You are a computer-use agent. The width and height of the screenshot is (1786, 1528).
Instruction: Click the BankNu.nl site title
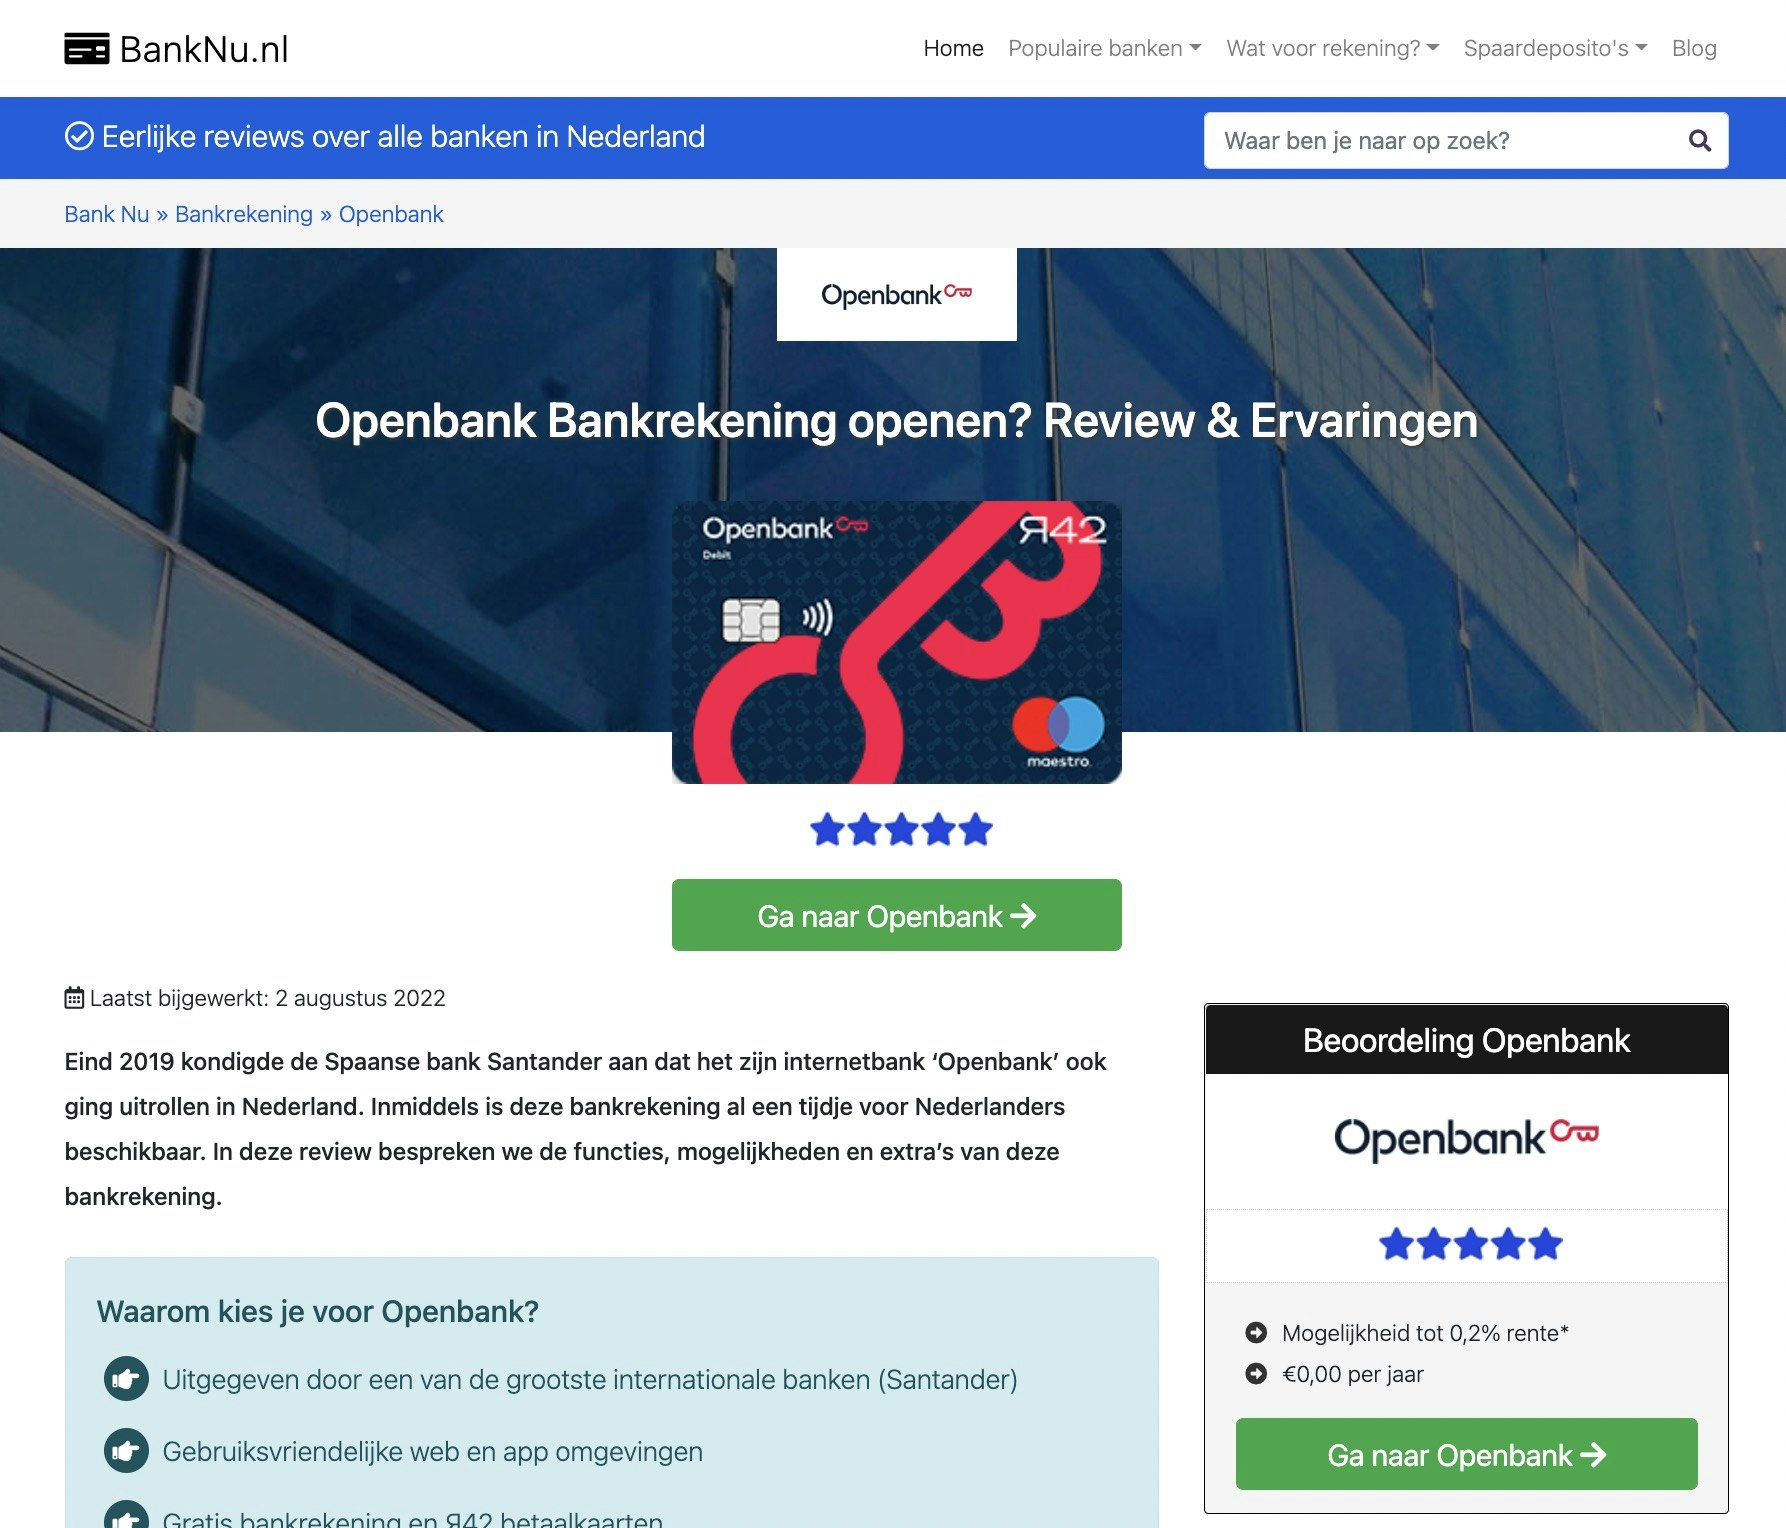coord(204,49)
